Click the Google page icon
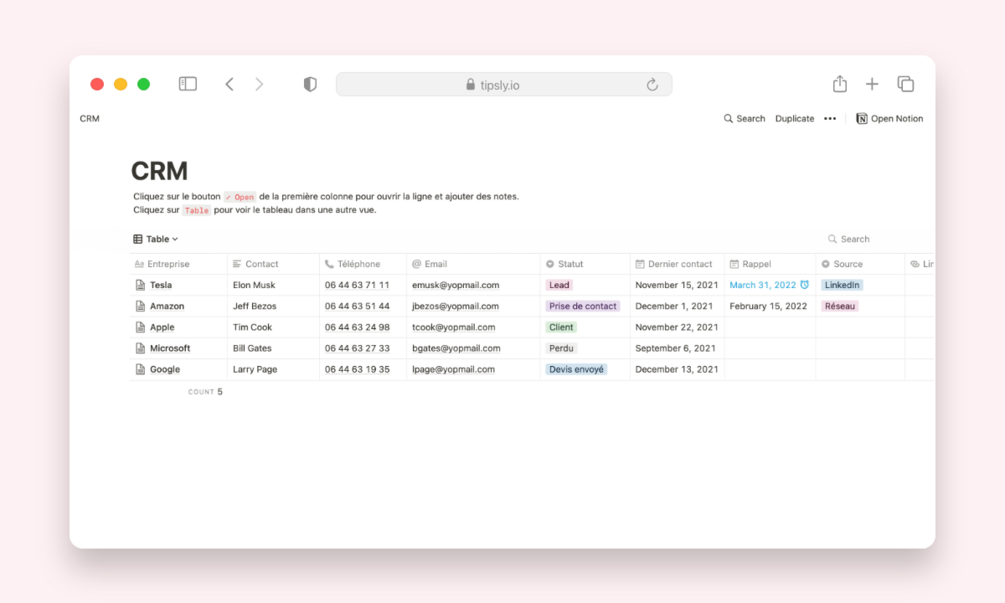Screen dimensions: 1005x603 (140, 370)
